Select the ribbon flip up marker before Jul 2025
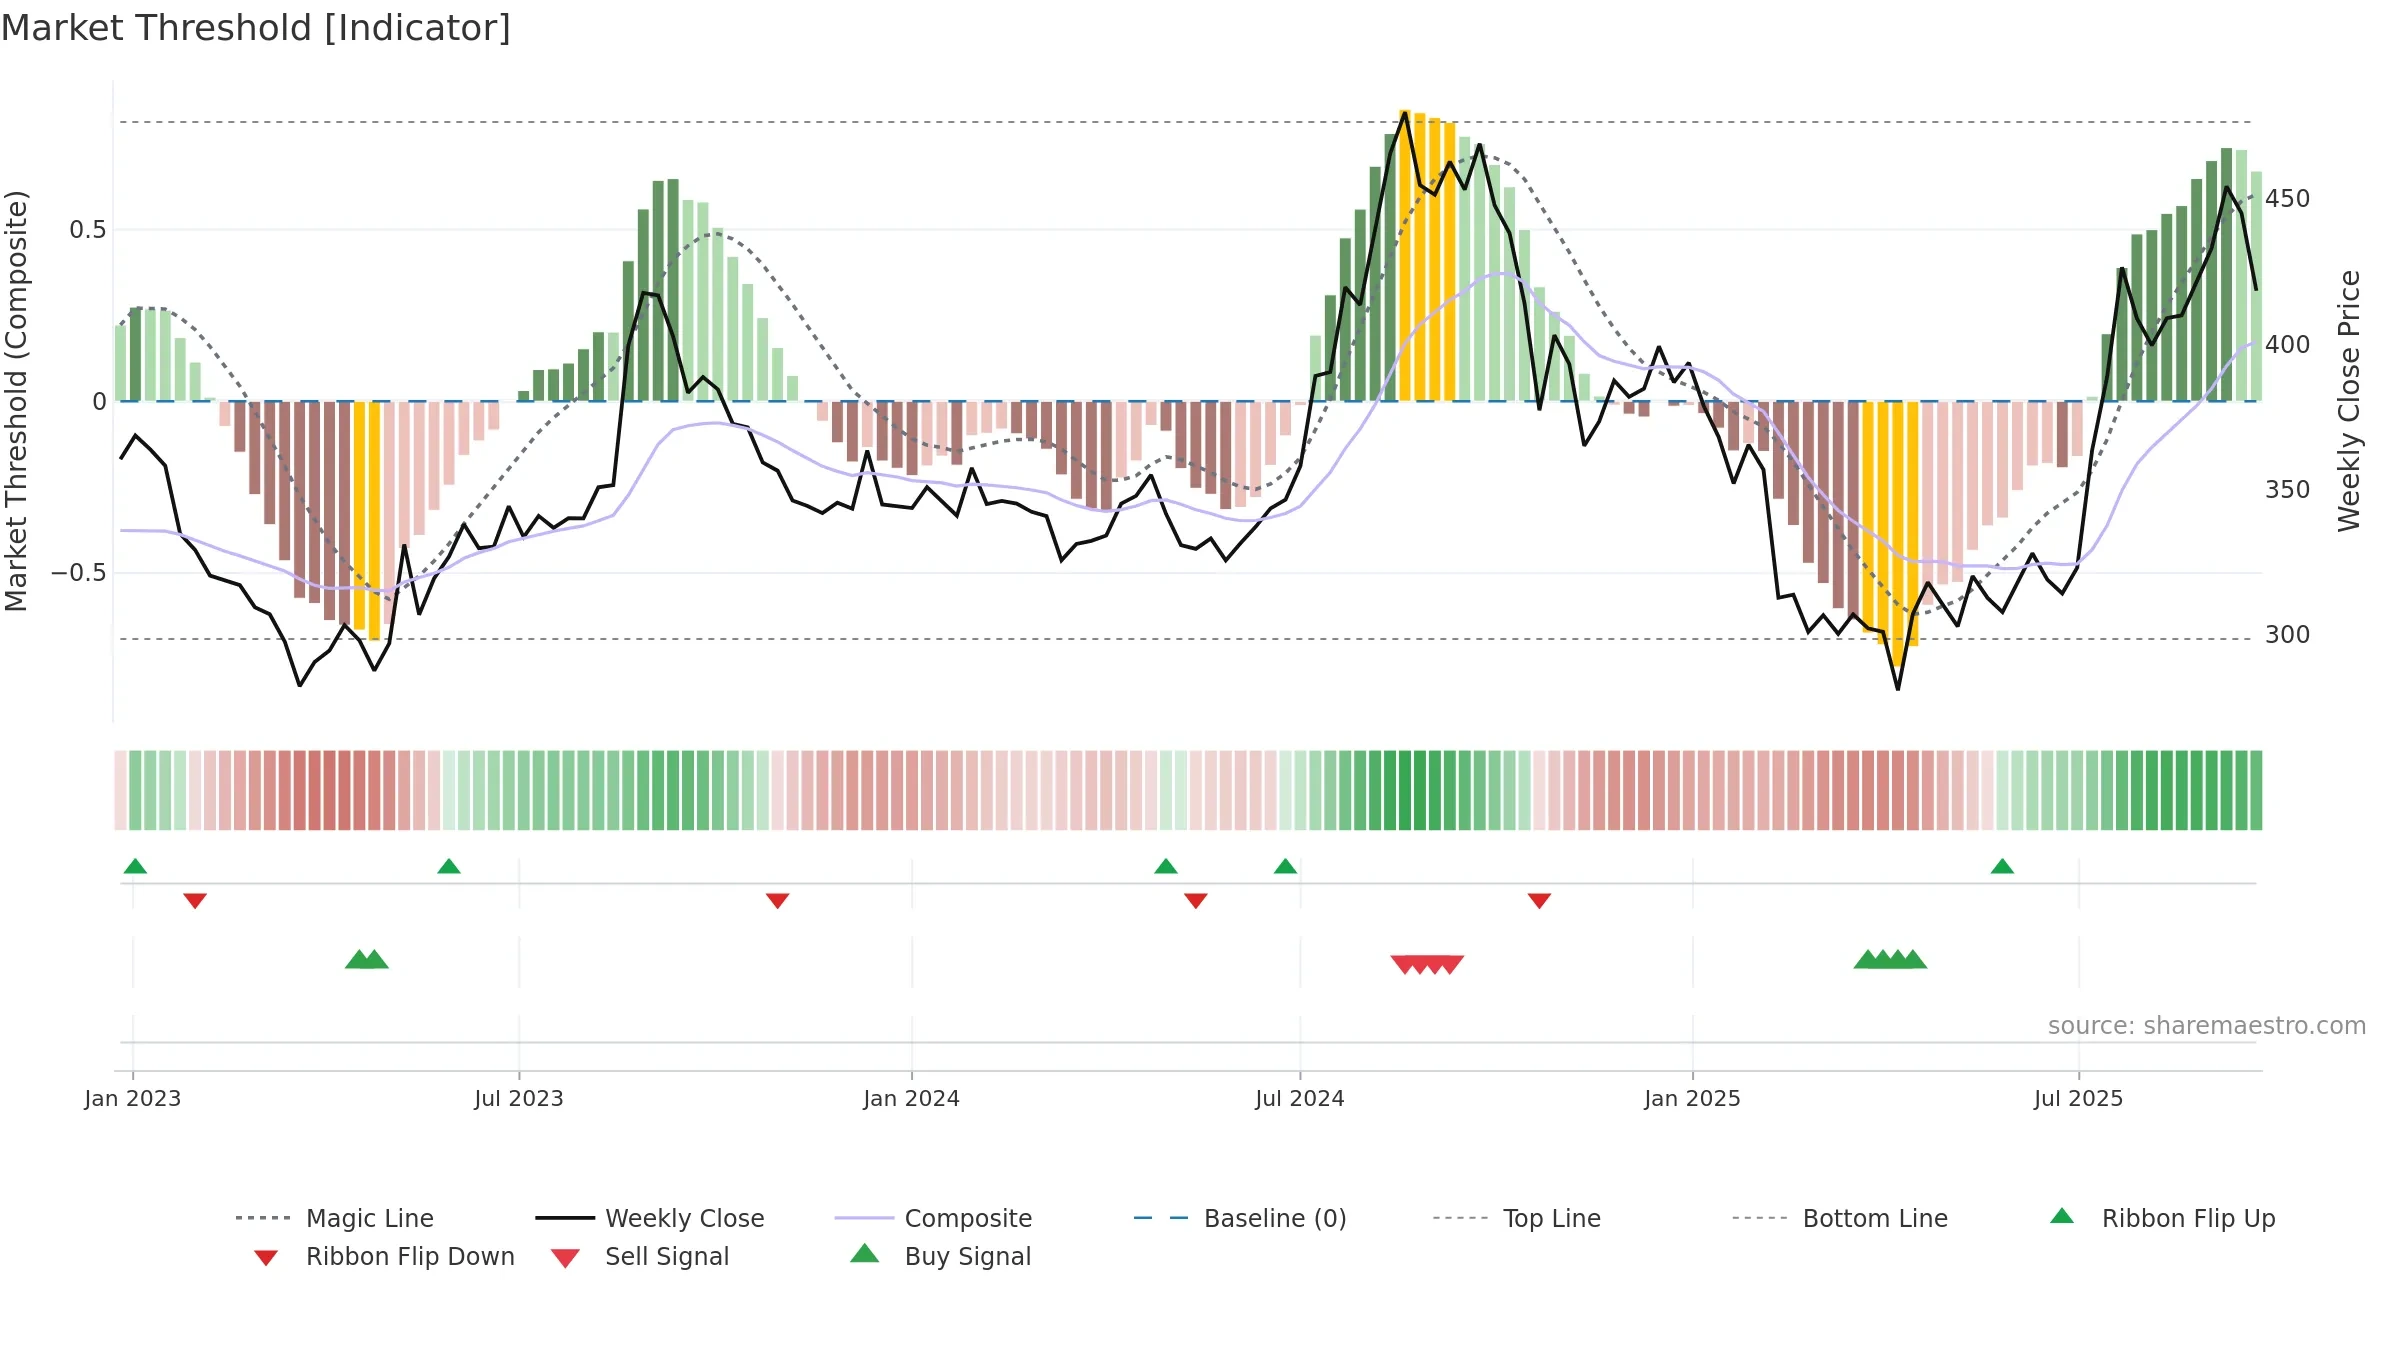The width and height of the screenshot is (2400, 1350). point(2002,866)
